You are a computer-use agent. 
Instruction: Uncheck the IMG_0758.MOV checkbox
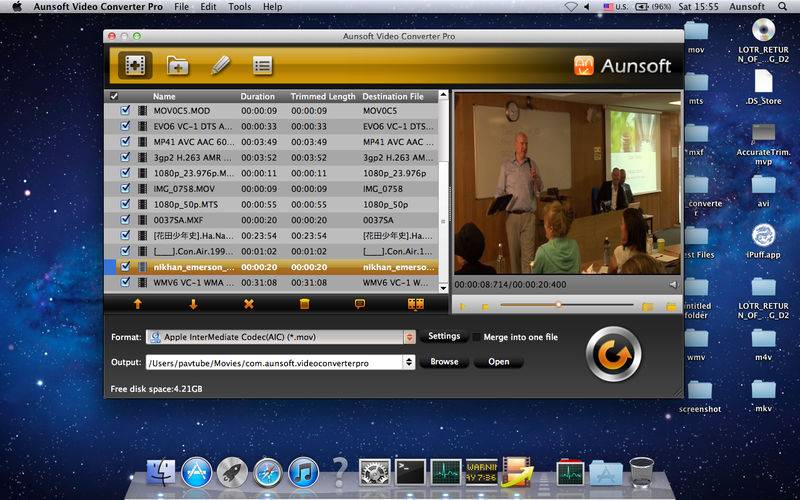125,188
